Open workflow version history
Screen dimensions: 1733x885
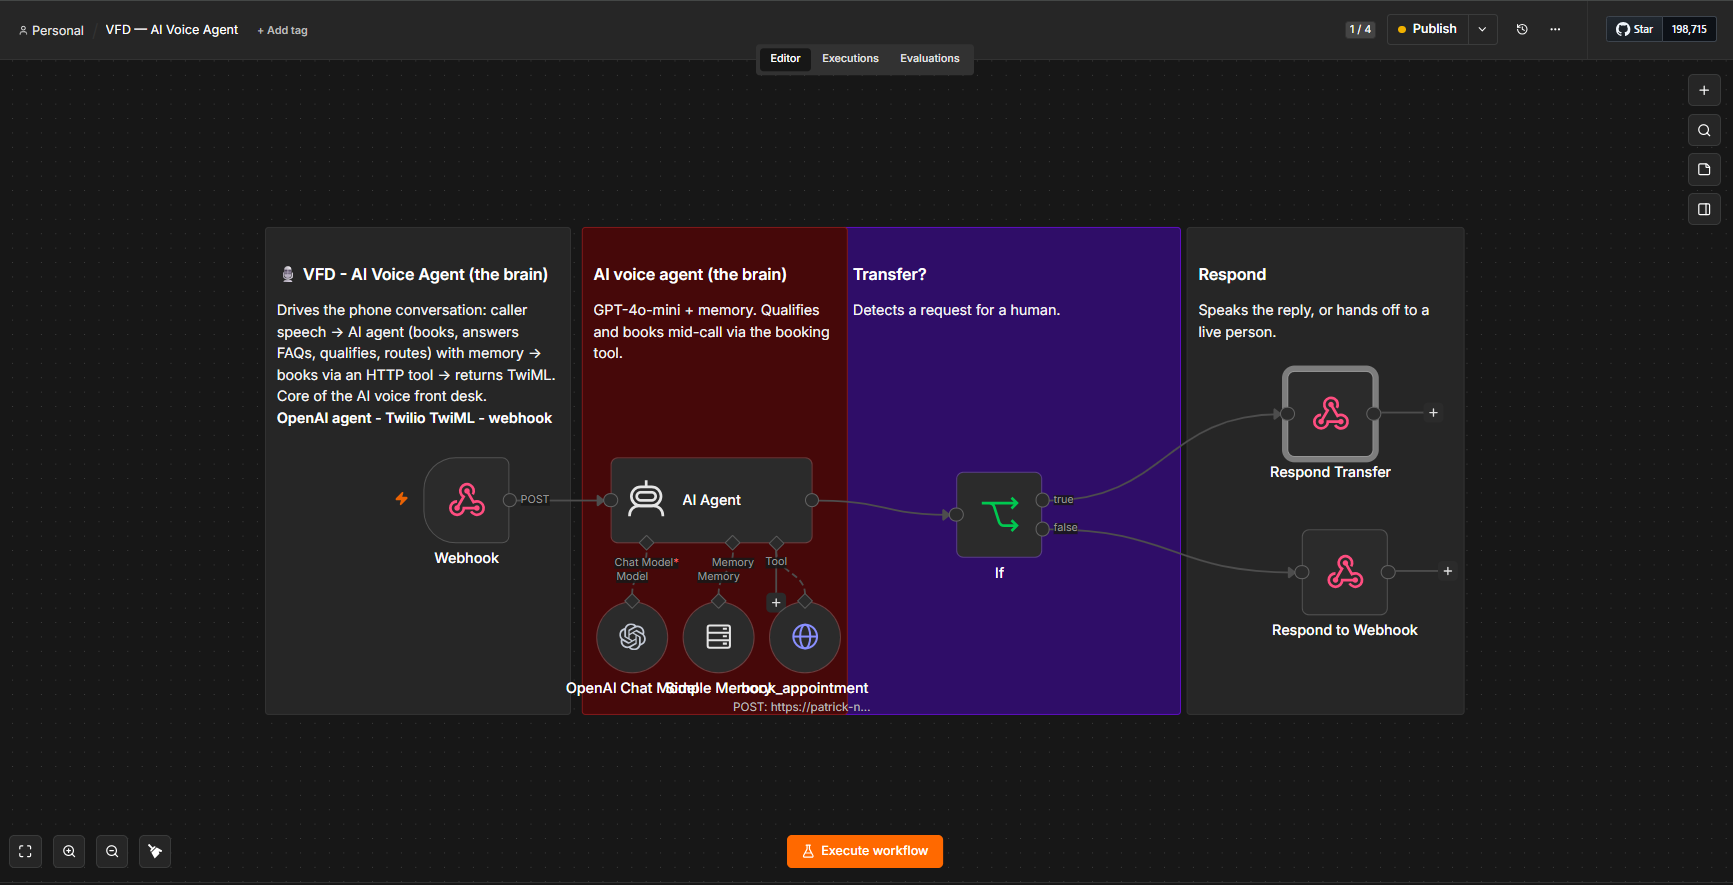[1522, 29]
